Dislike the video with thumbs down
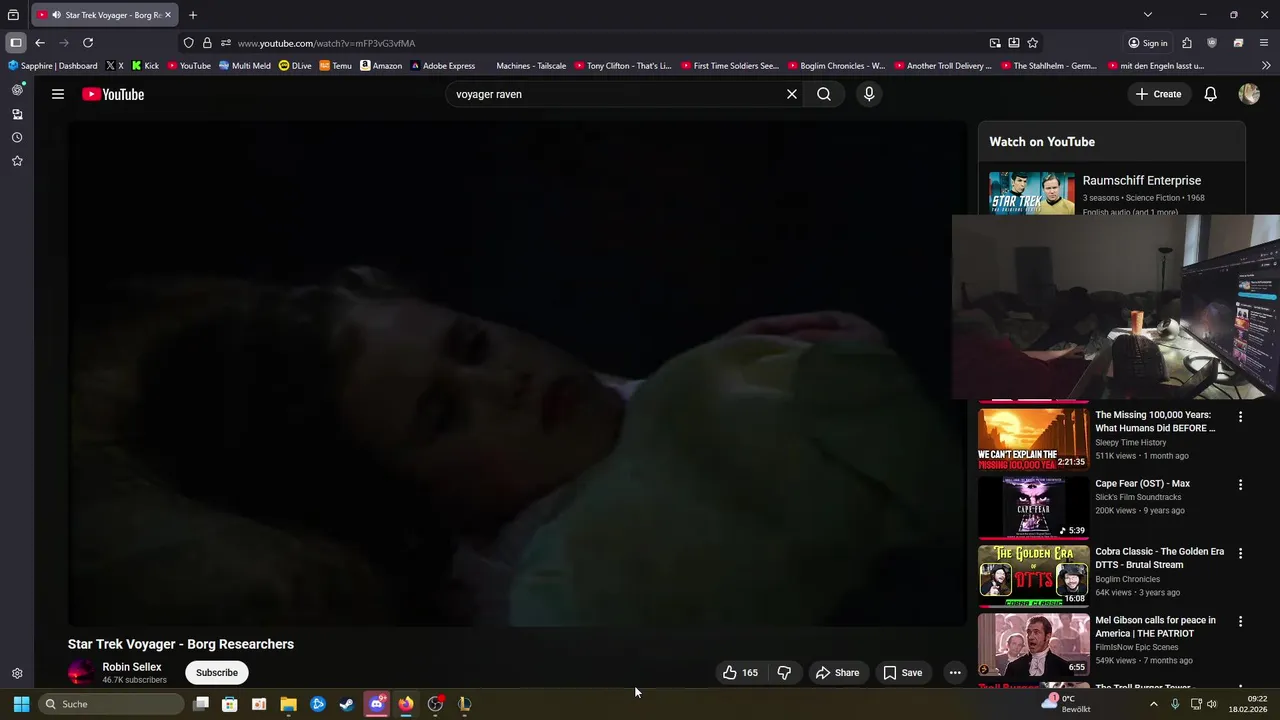This screenshot has height=720, width=1280. [784, 673]
